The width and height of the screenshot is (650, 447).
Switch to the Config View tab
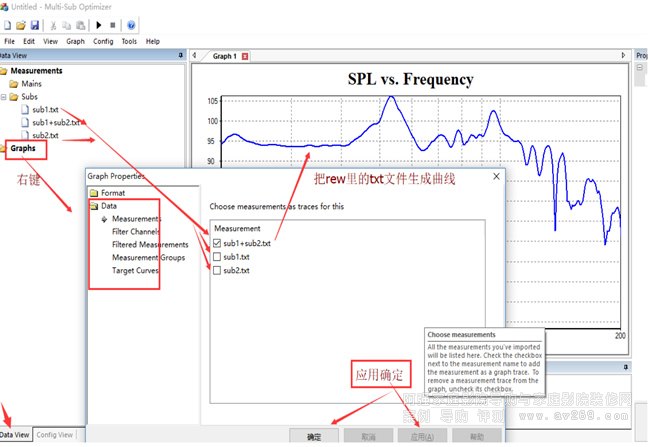tap(54, 435)
